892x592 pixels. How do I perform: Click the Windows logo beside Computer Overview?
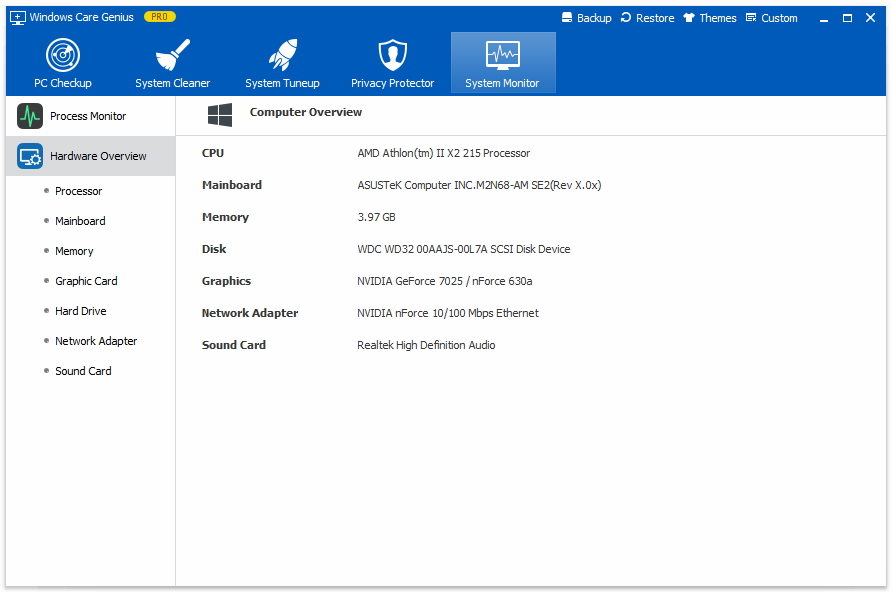click(x=220, y=115)
